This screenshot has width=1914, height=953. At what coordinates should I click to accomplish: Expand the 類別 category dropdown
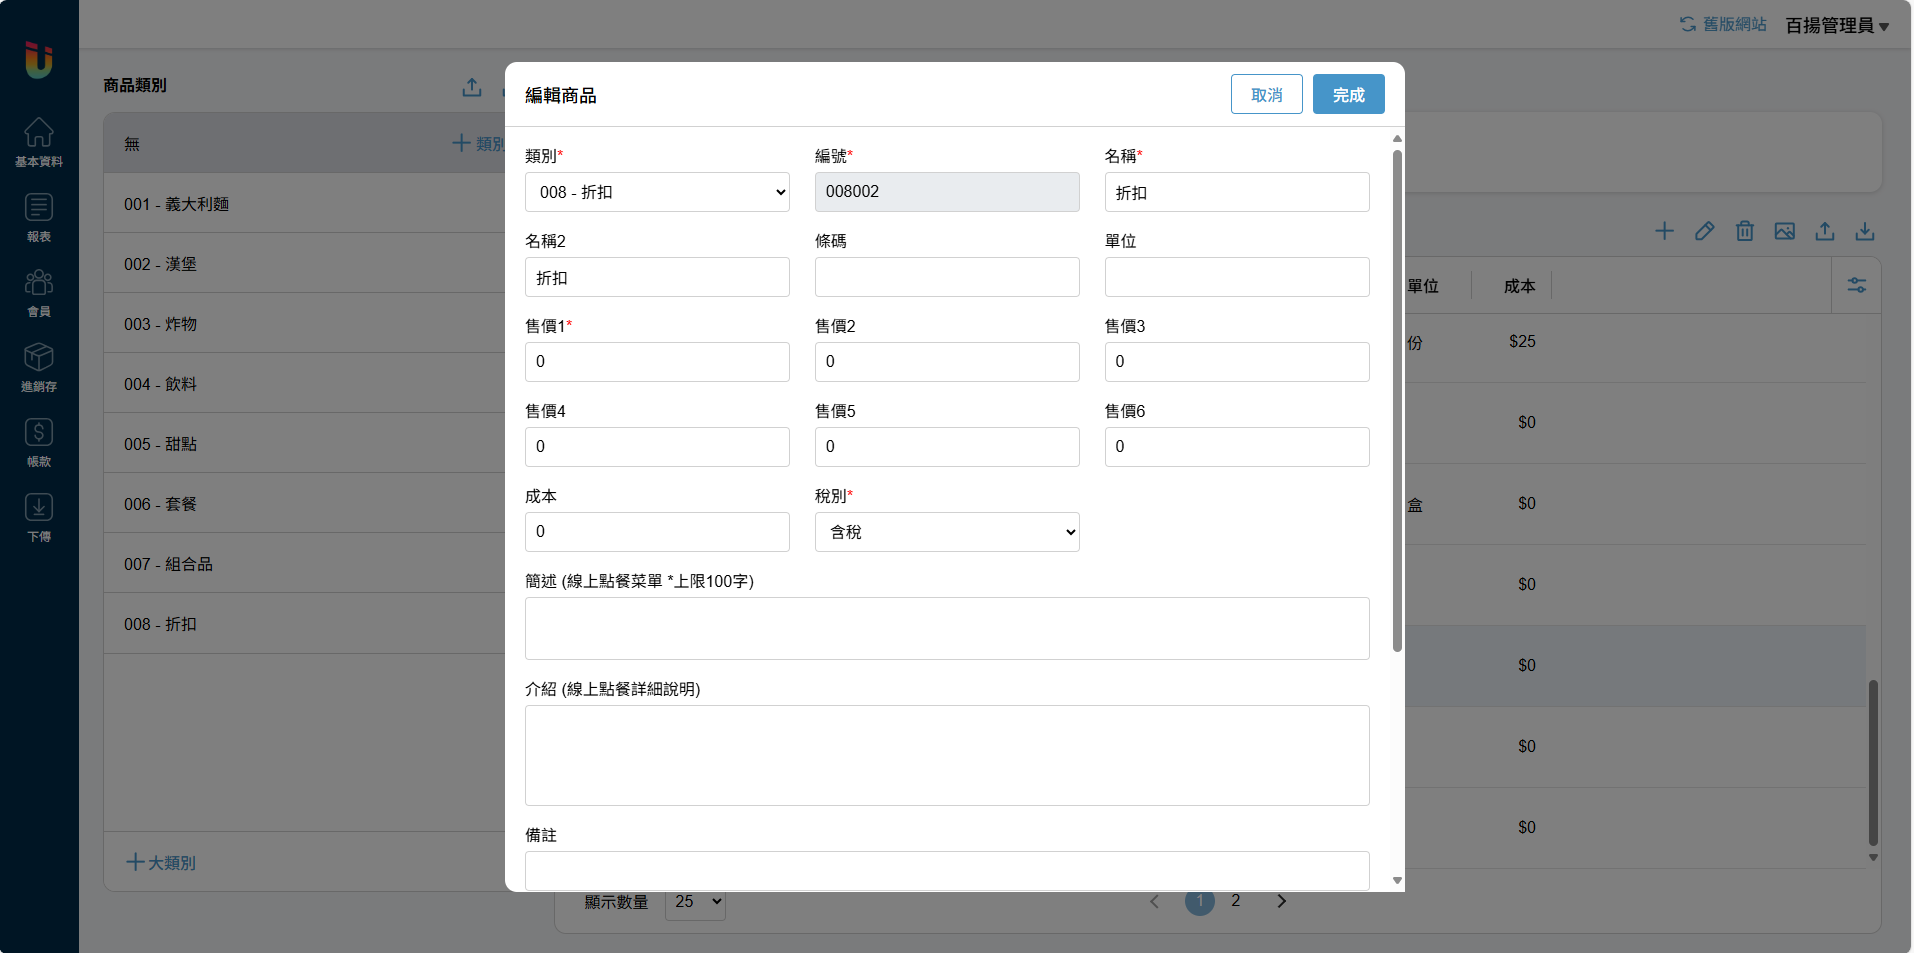click(657, 192)
